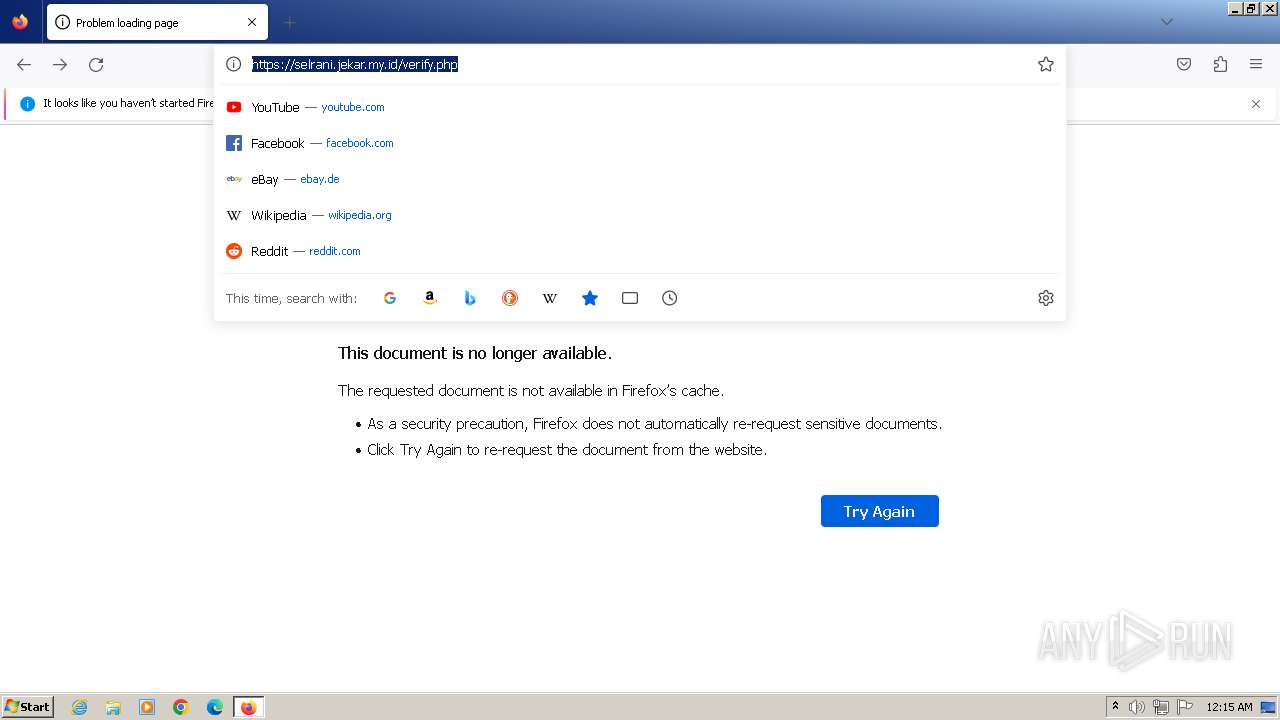Screen dimensions: 1280x720
Task: Choose the eBay suggestion
Action: tap(640, 179)
